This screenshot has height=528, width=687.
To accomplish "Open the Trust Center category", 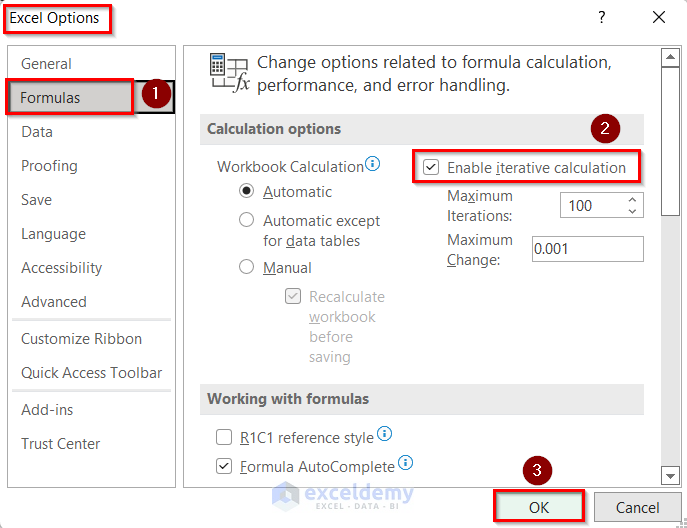I will pyautogui.click(x=60, y=444).
